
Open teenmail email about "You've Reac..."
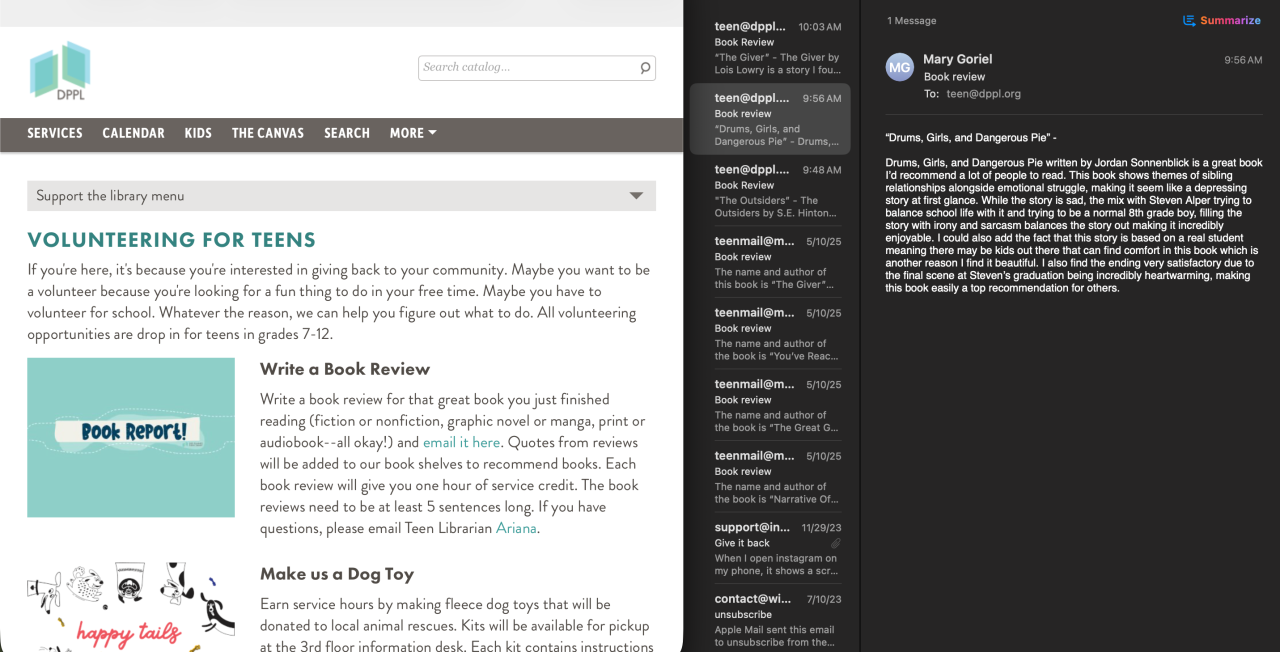(770, 334)
